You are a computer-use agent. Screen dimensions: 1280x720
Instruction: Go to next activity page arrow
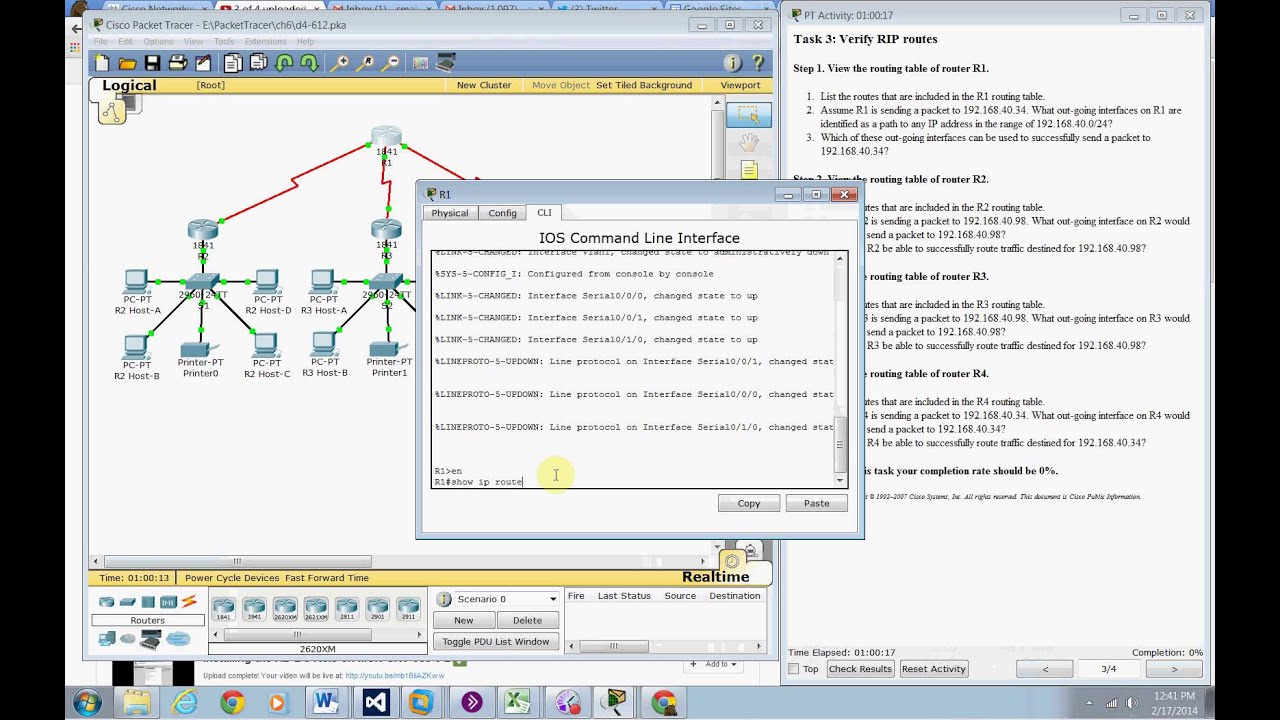coord(1174,669)
